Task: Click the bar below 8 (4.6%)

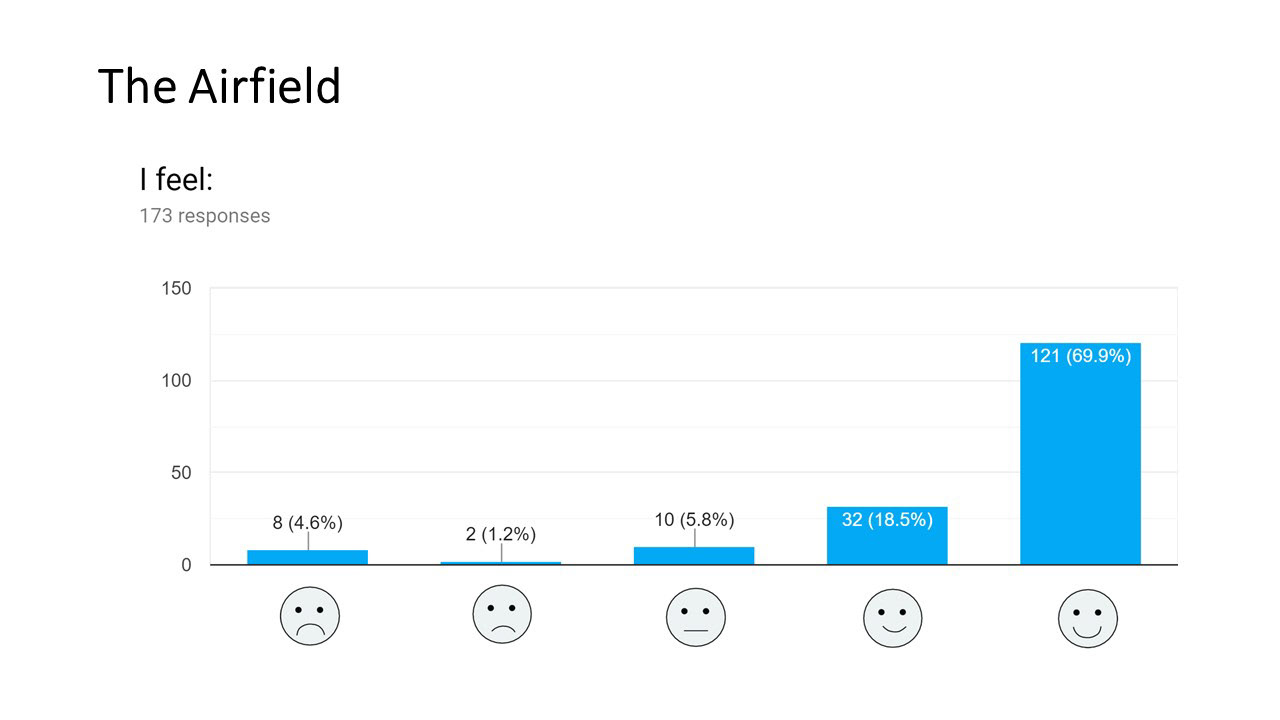Action: [308, 557]
